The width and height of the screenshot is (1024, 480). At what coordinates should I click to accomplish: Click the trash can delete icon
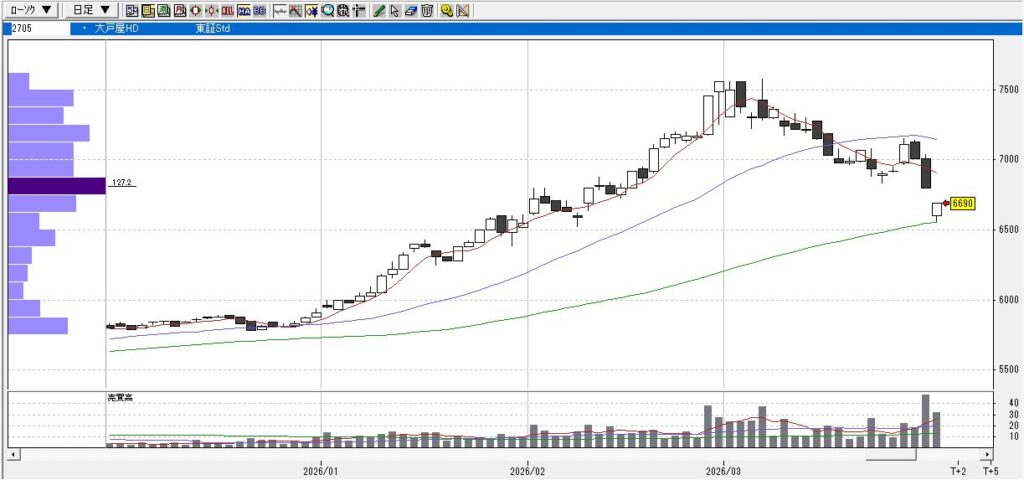tap(427, 11)
